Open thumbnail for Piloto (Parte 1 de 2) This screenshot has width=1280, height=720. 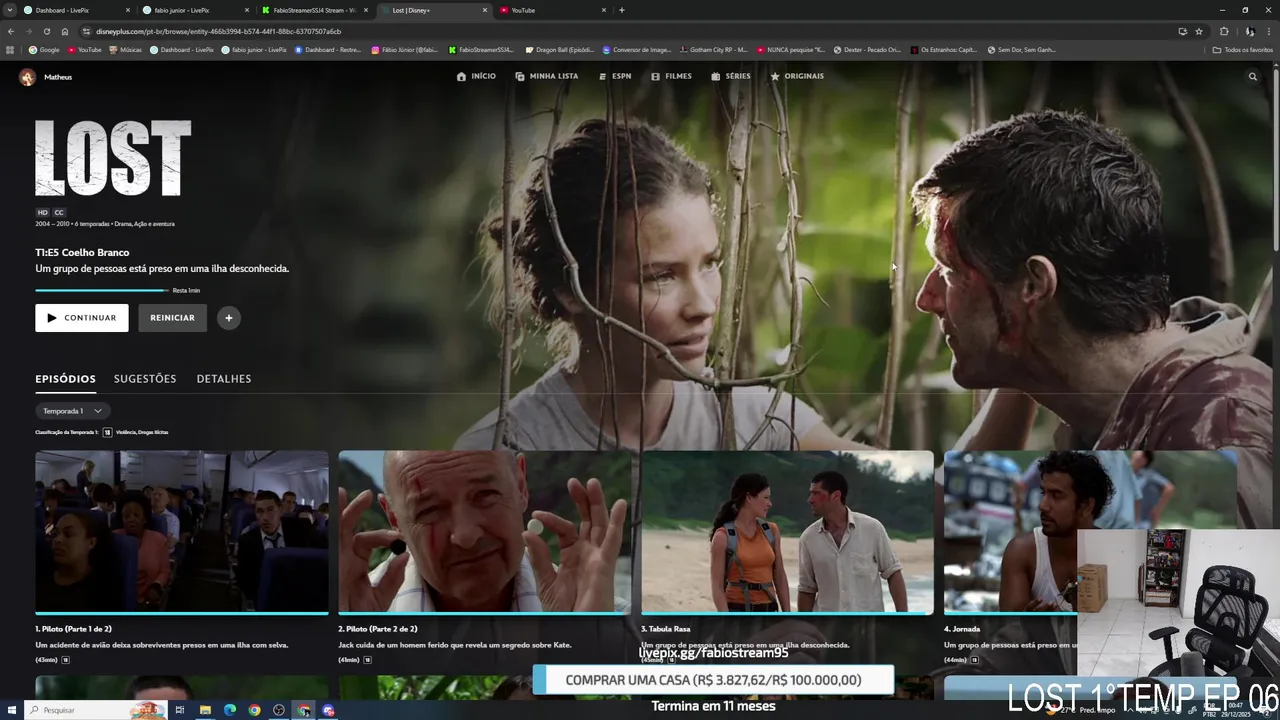coord(182,532)
